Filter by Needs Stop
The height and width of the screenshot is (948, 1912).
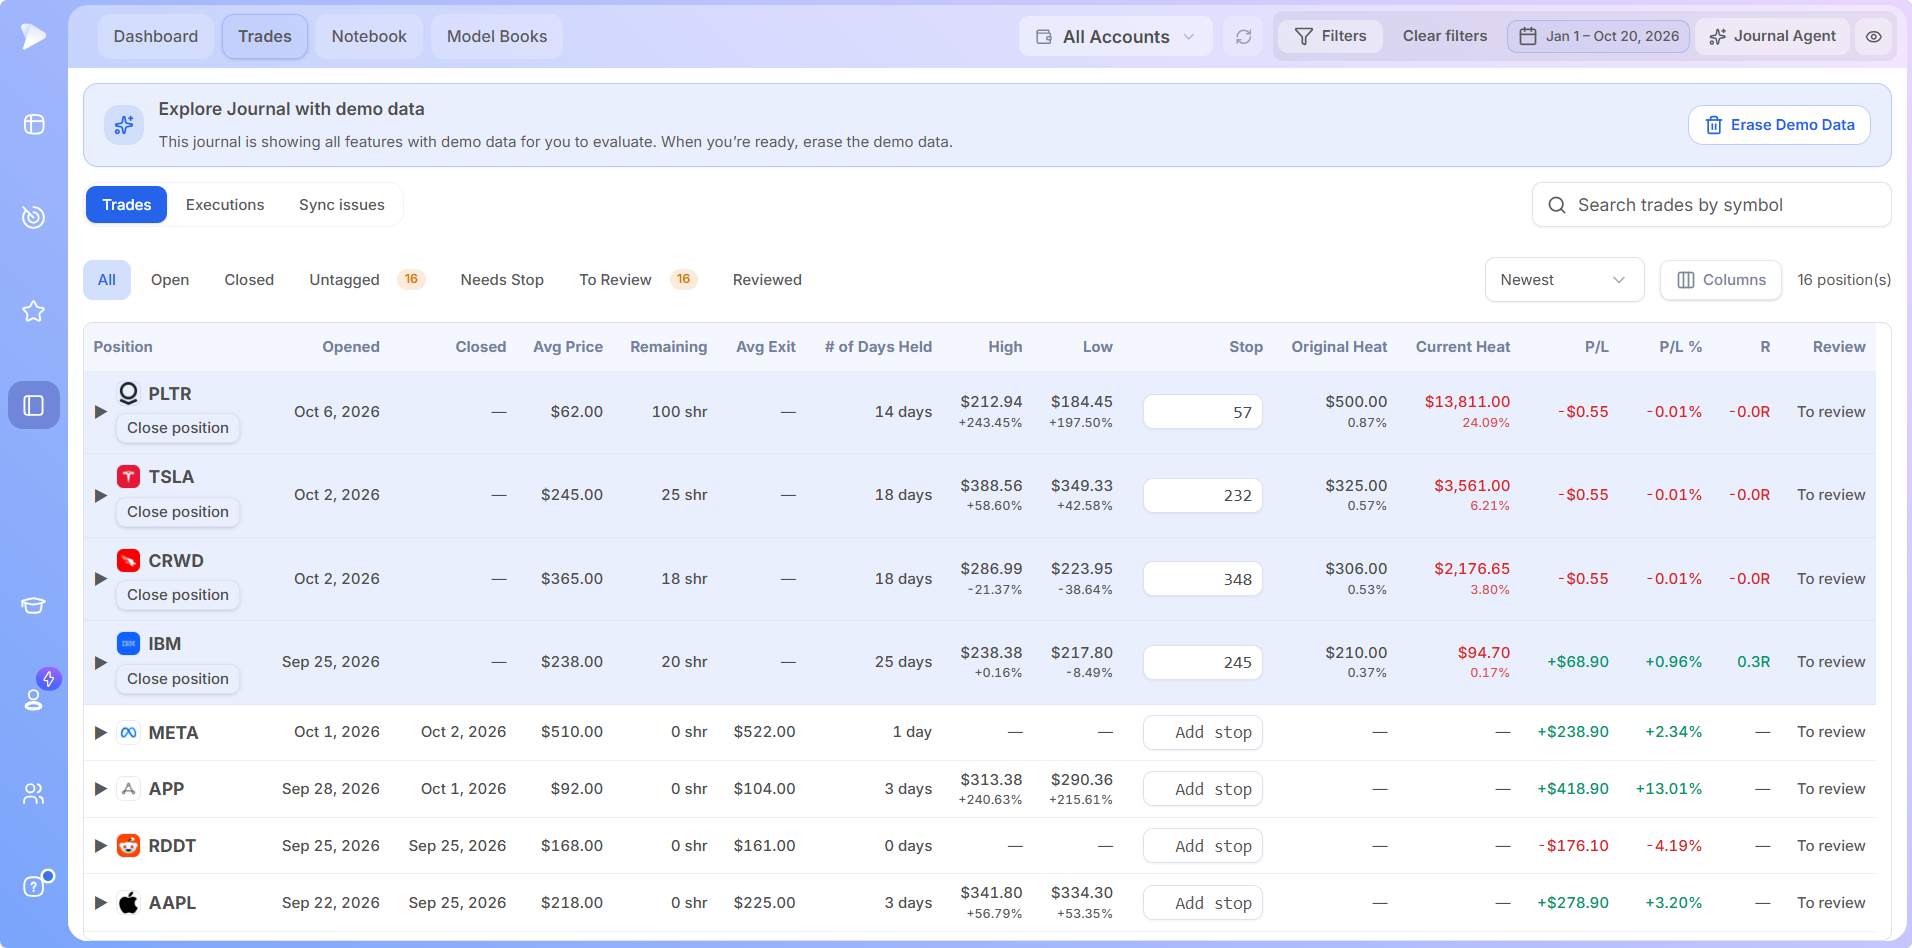tap(502, 280)
